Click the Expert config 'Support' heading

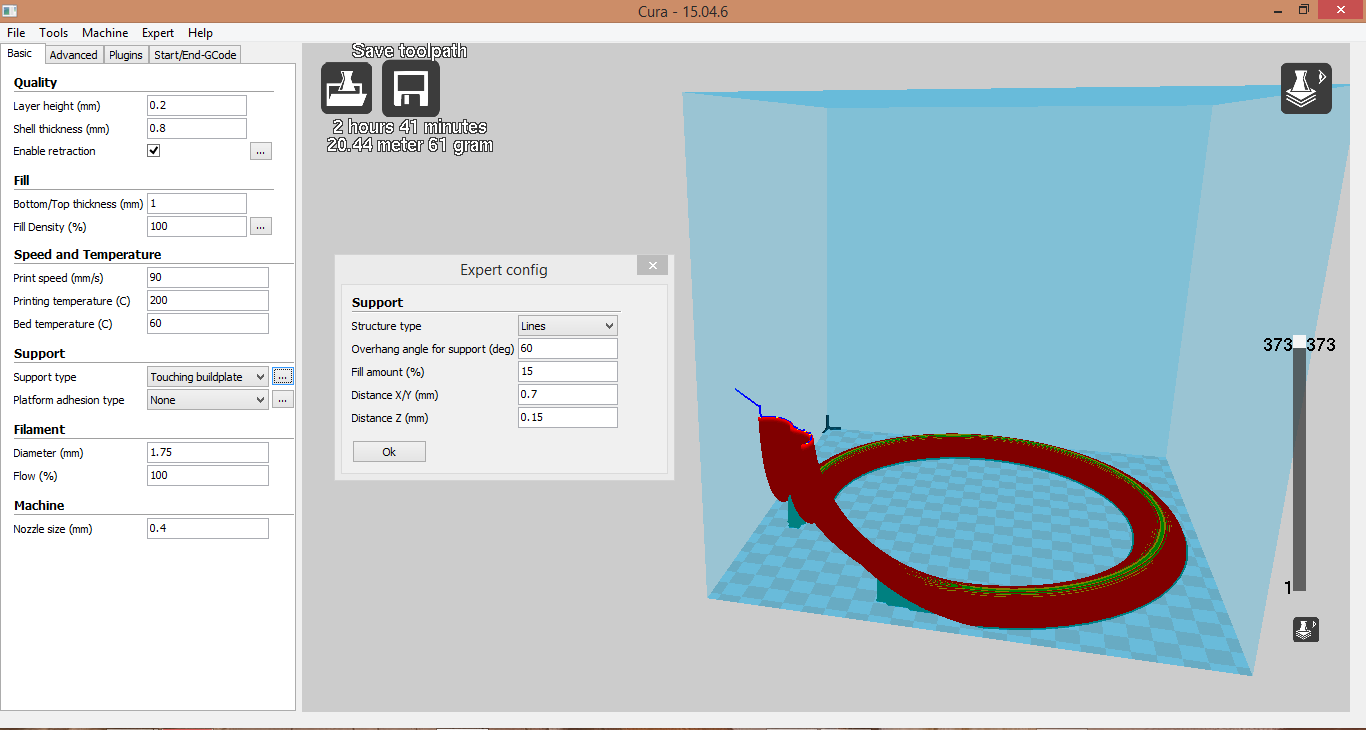[x=377, y=303]
